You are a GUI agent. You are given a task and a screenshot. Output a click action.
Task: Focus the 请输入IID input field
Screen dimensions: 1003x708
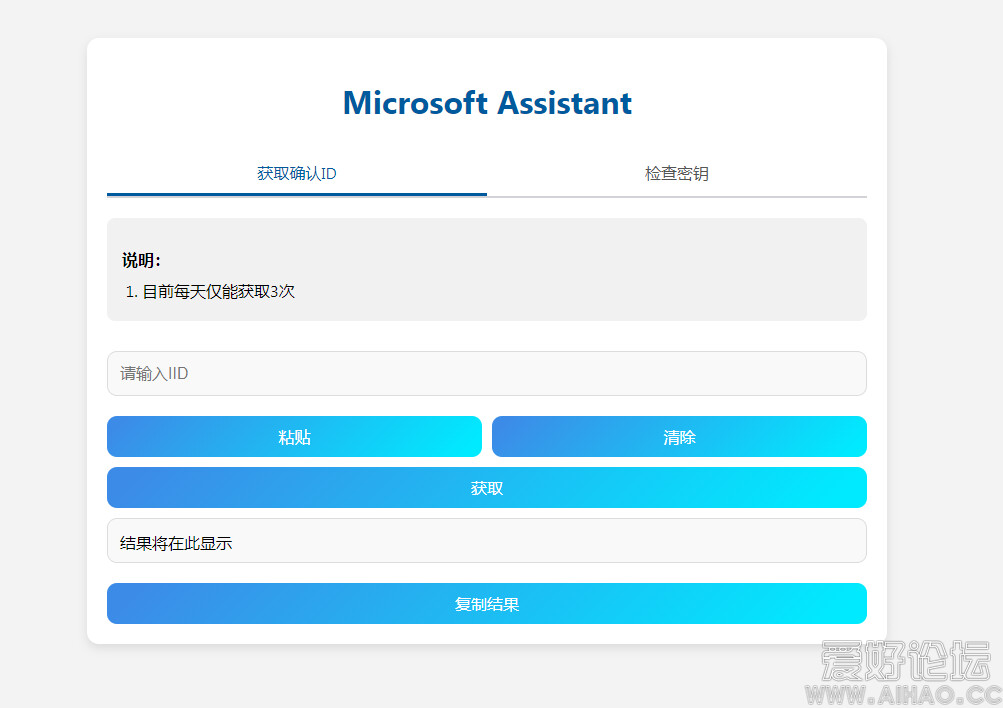(x=487, y=374)
